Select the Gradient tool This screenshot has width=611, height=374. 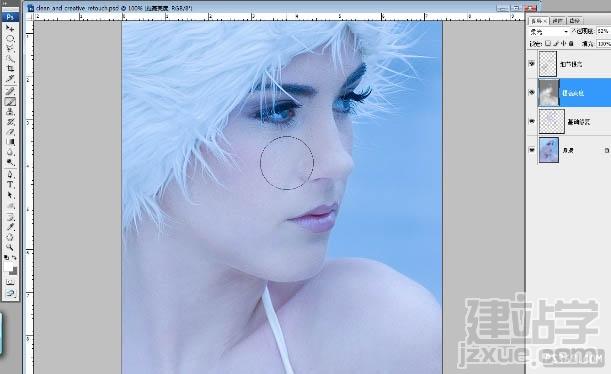tap(10, 142)
